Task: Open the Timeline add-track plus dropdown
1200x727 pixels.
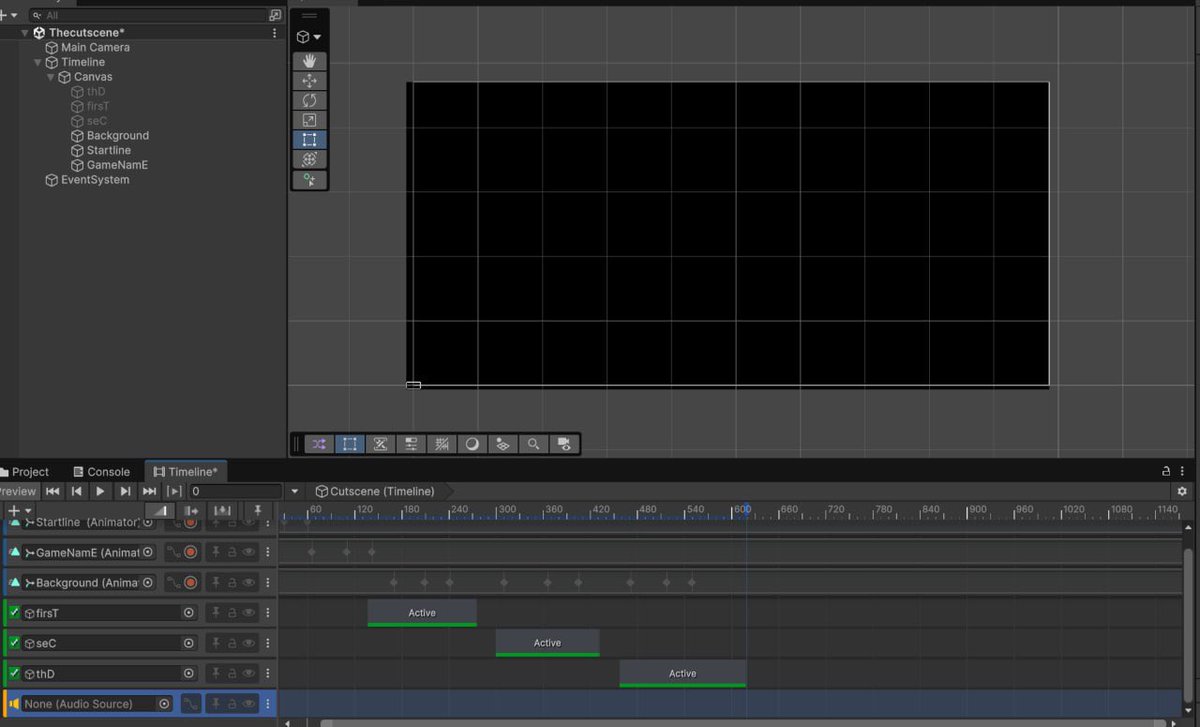Action: 19,511
